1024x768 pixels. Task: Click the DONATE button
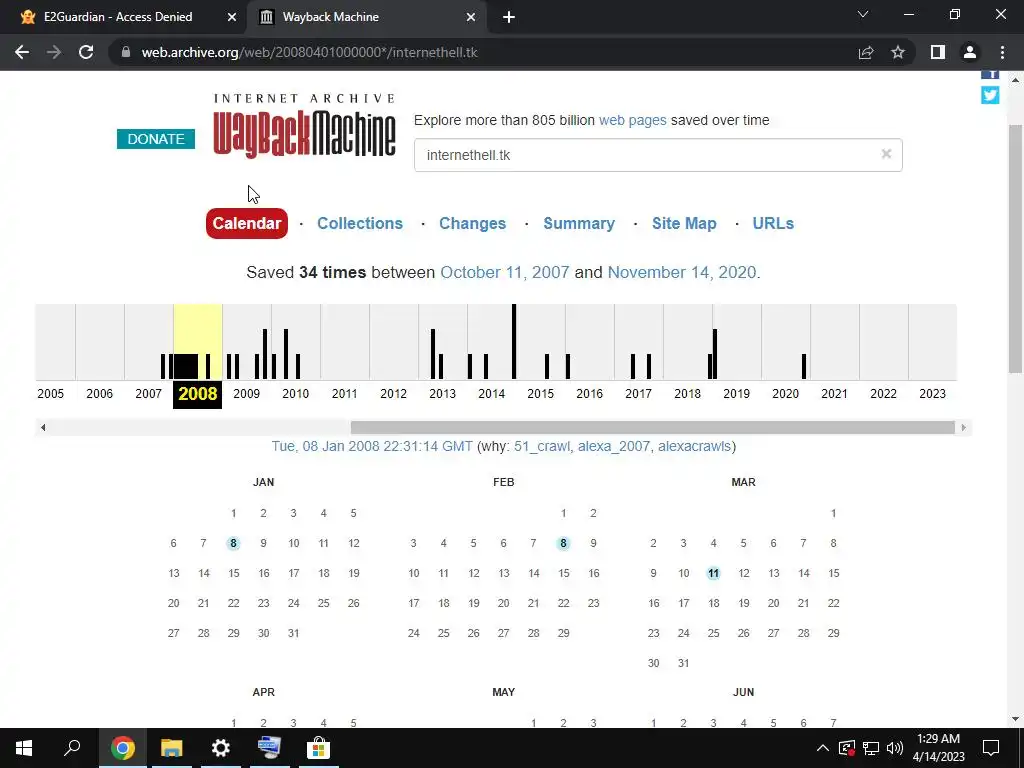[x=155, y=138]
